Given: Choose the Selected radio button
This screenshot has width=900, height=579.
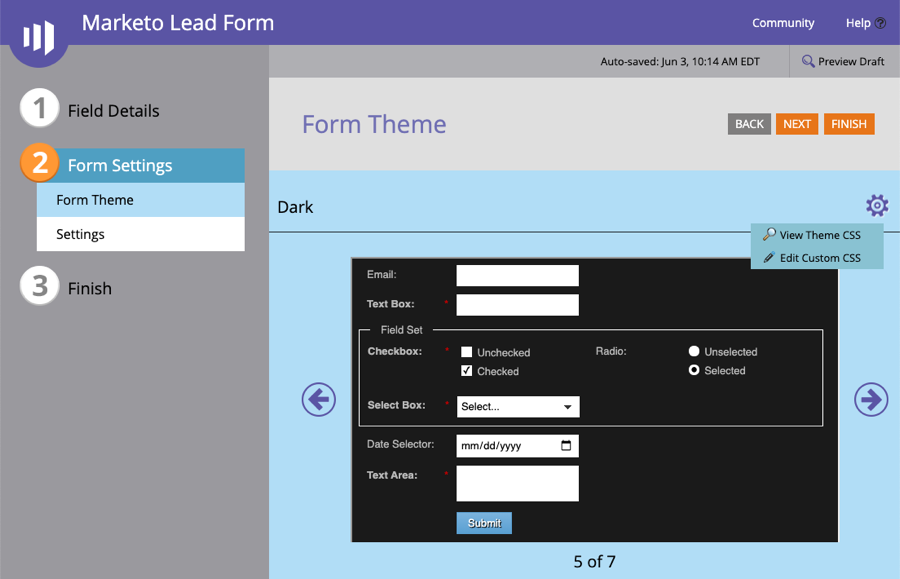Looking at the screenshot, I should 694,371.
